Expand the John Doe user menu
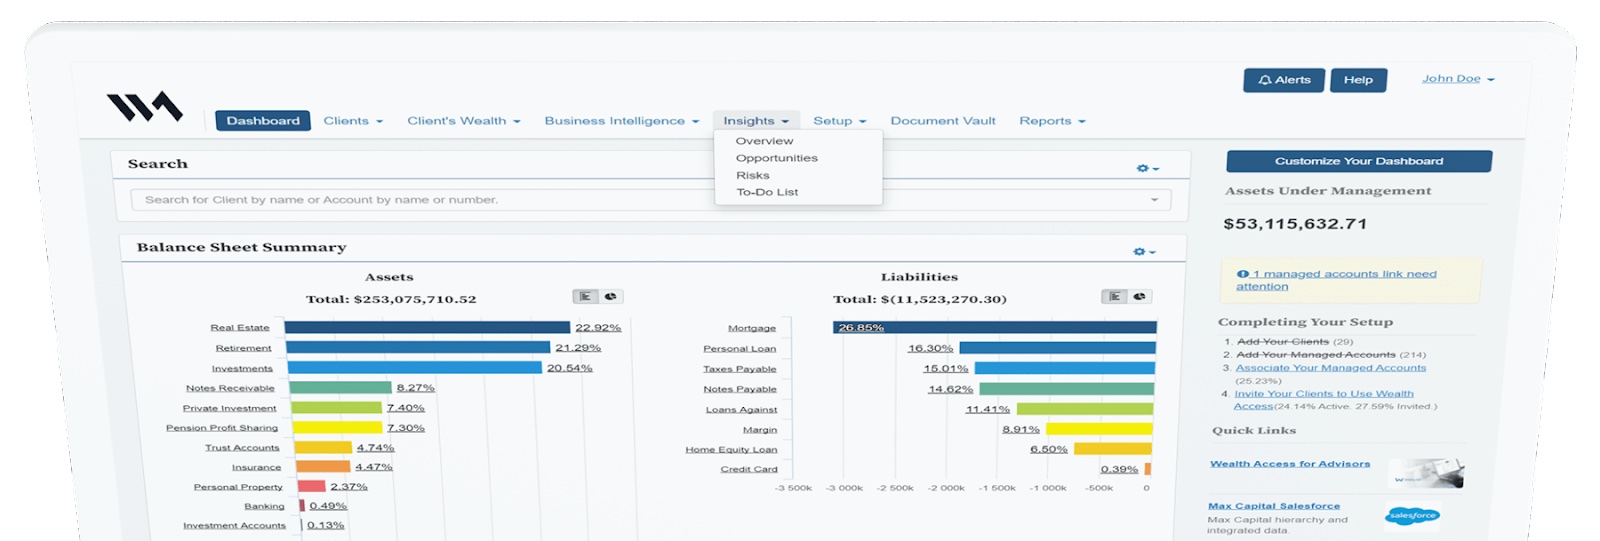Viewport: 1600px width, 541px height. 1458,79
